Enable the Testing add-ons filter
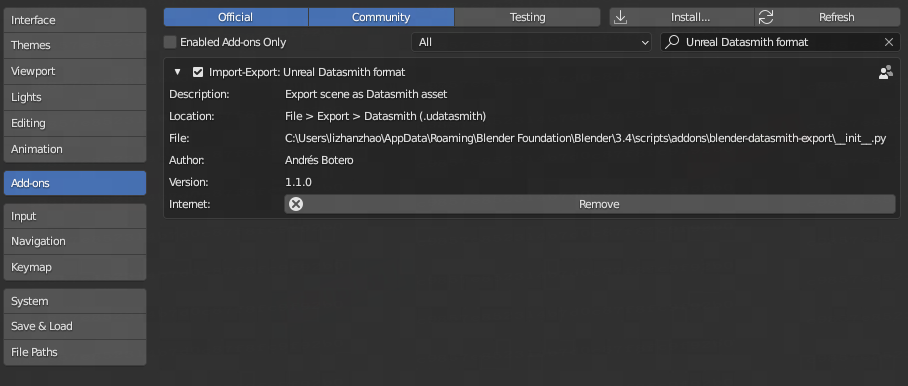This screenshot has height=386, width=908. (x=527, y=17)
